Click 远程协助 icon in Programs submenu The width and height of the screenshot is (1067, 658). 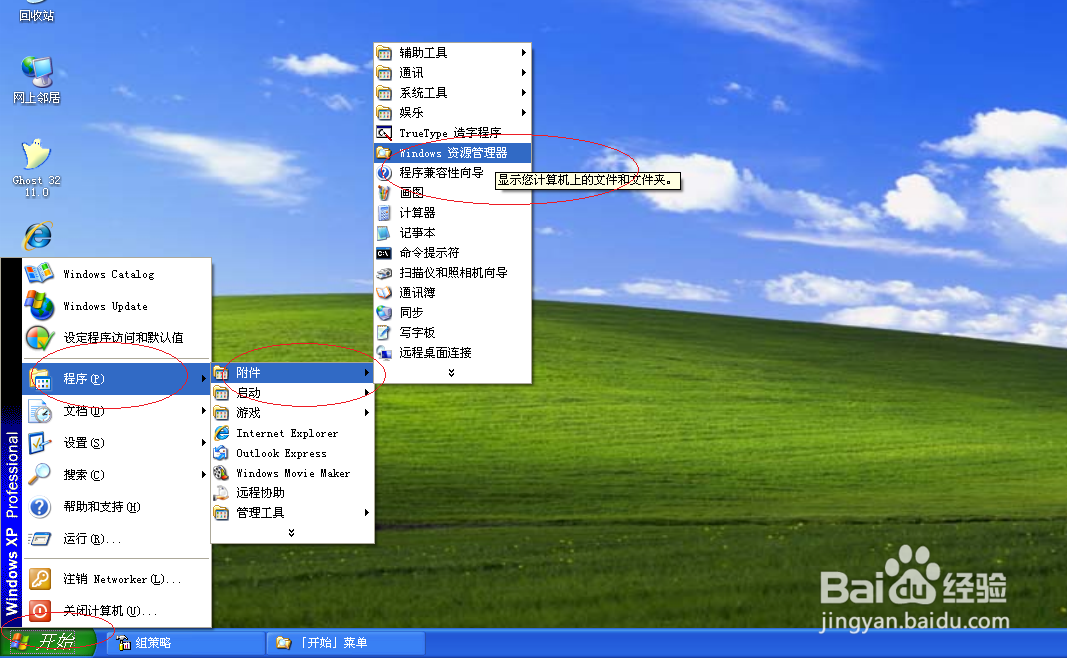[221, 493]
